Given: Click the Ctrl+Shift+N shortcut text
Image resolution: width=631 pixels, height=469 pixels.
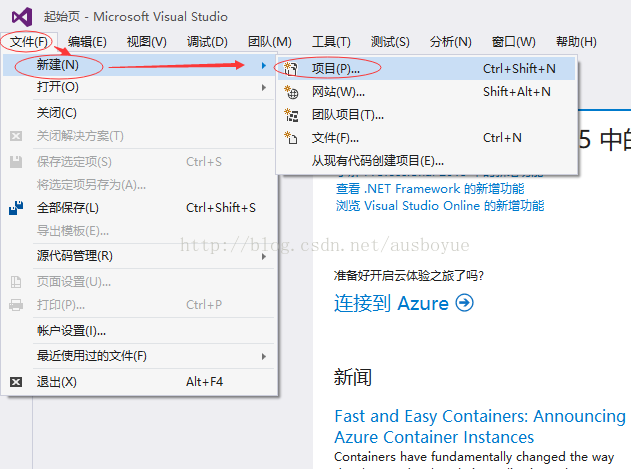Looking at the screenshot, I should pos(519,69).
